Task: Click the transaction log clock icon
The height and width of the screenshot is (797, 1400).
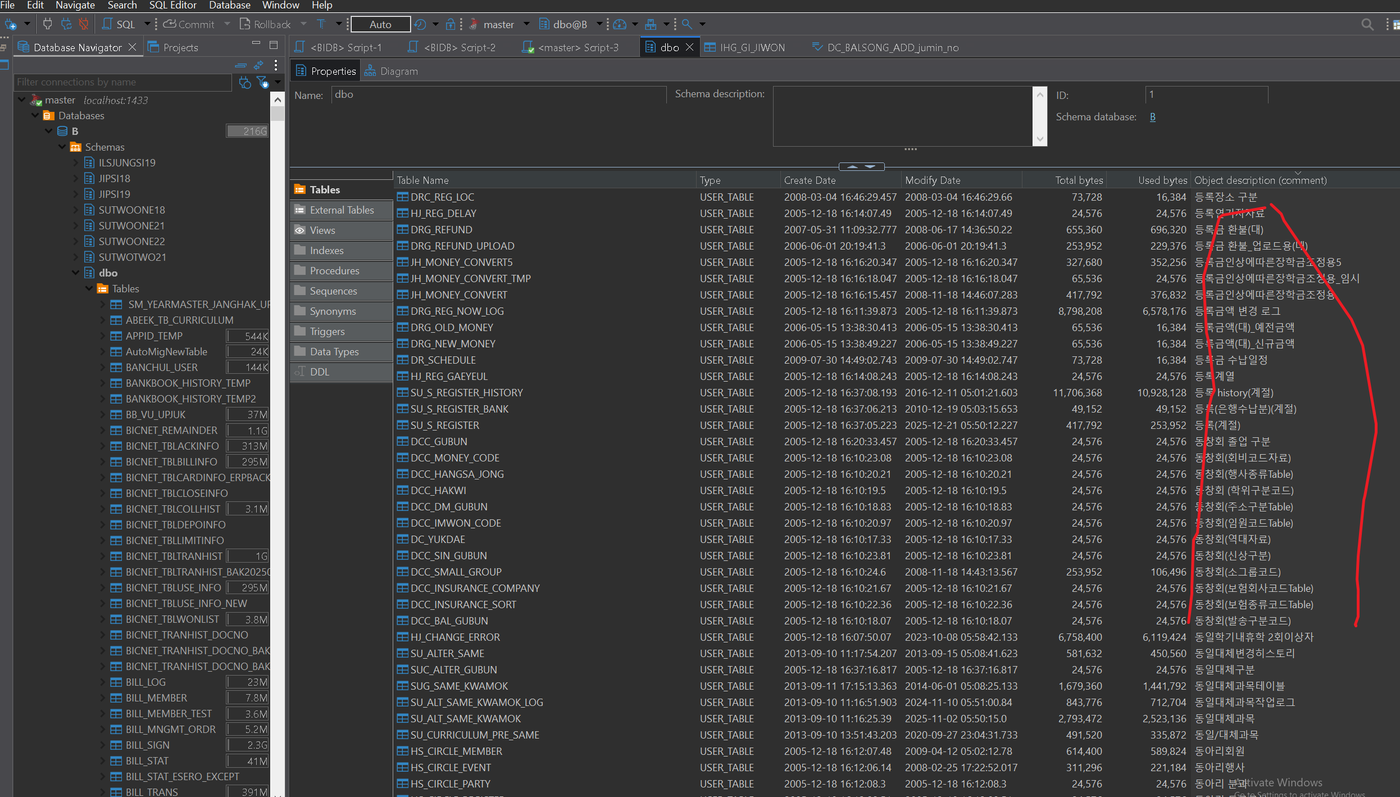Action: [420, 24]
